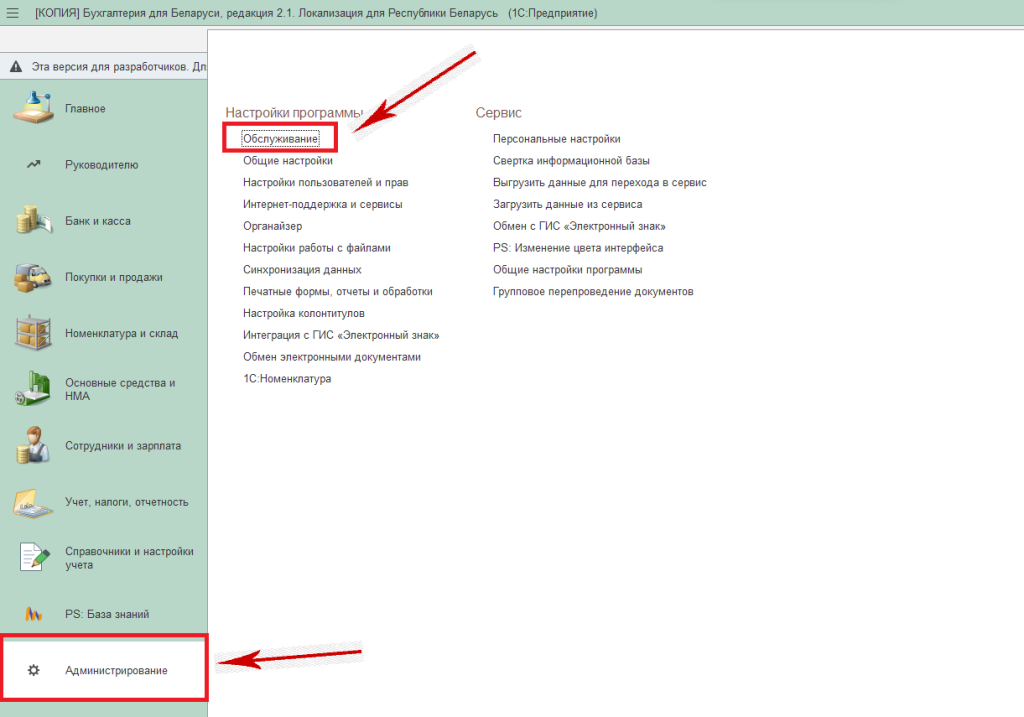Click the Главное section icon

tap(33, 108)
